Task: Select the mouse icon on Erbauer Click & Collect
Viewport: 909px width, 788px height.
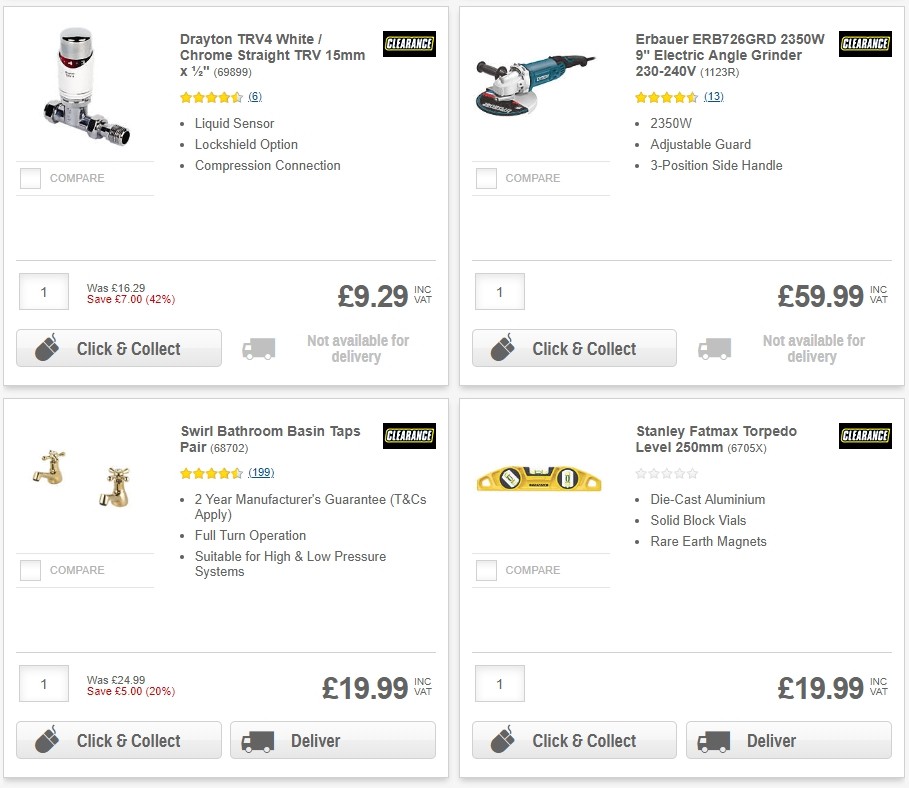Action: point(501,348)
